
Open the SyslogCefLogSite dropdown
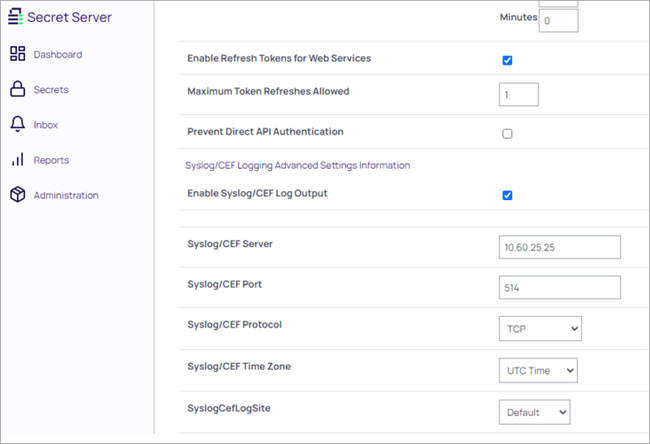click(534, 412)
